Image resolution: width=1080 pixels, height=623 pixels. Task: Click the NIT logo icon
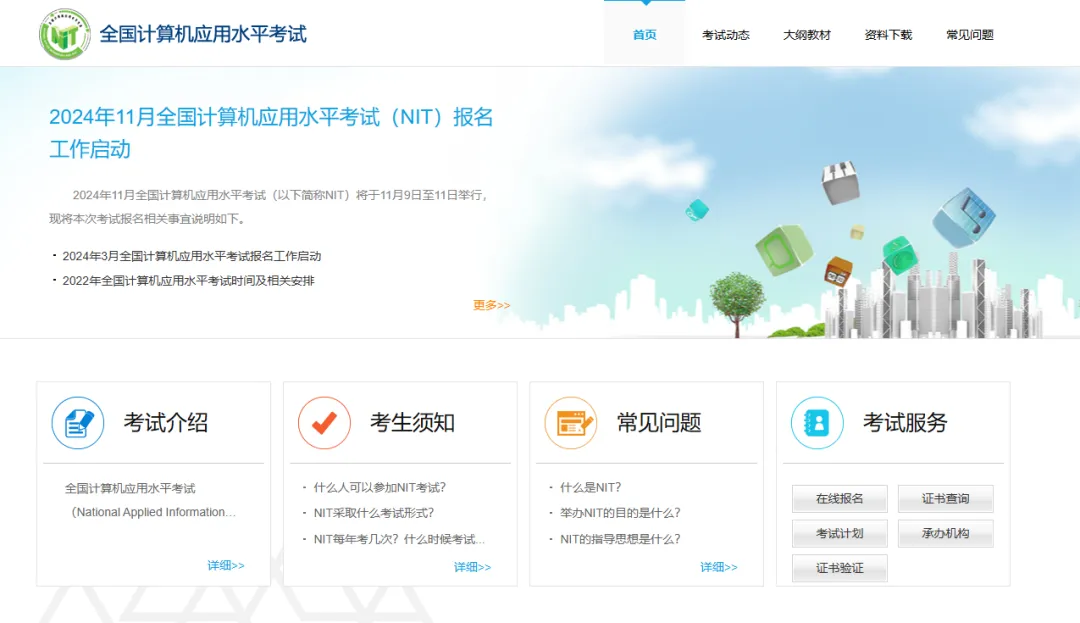click(64, 32)
